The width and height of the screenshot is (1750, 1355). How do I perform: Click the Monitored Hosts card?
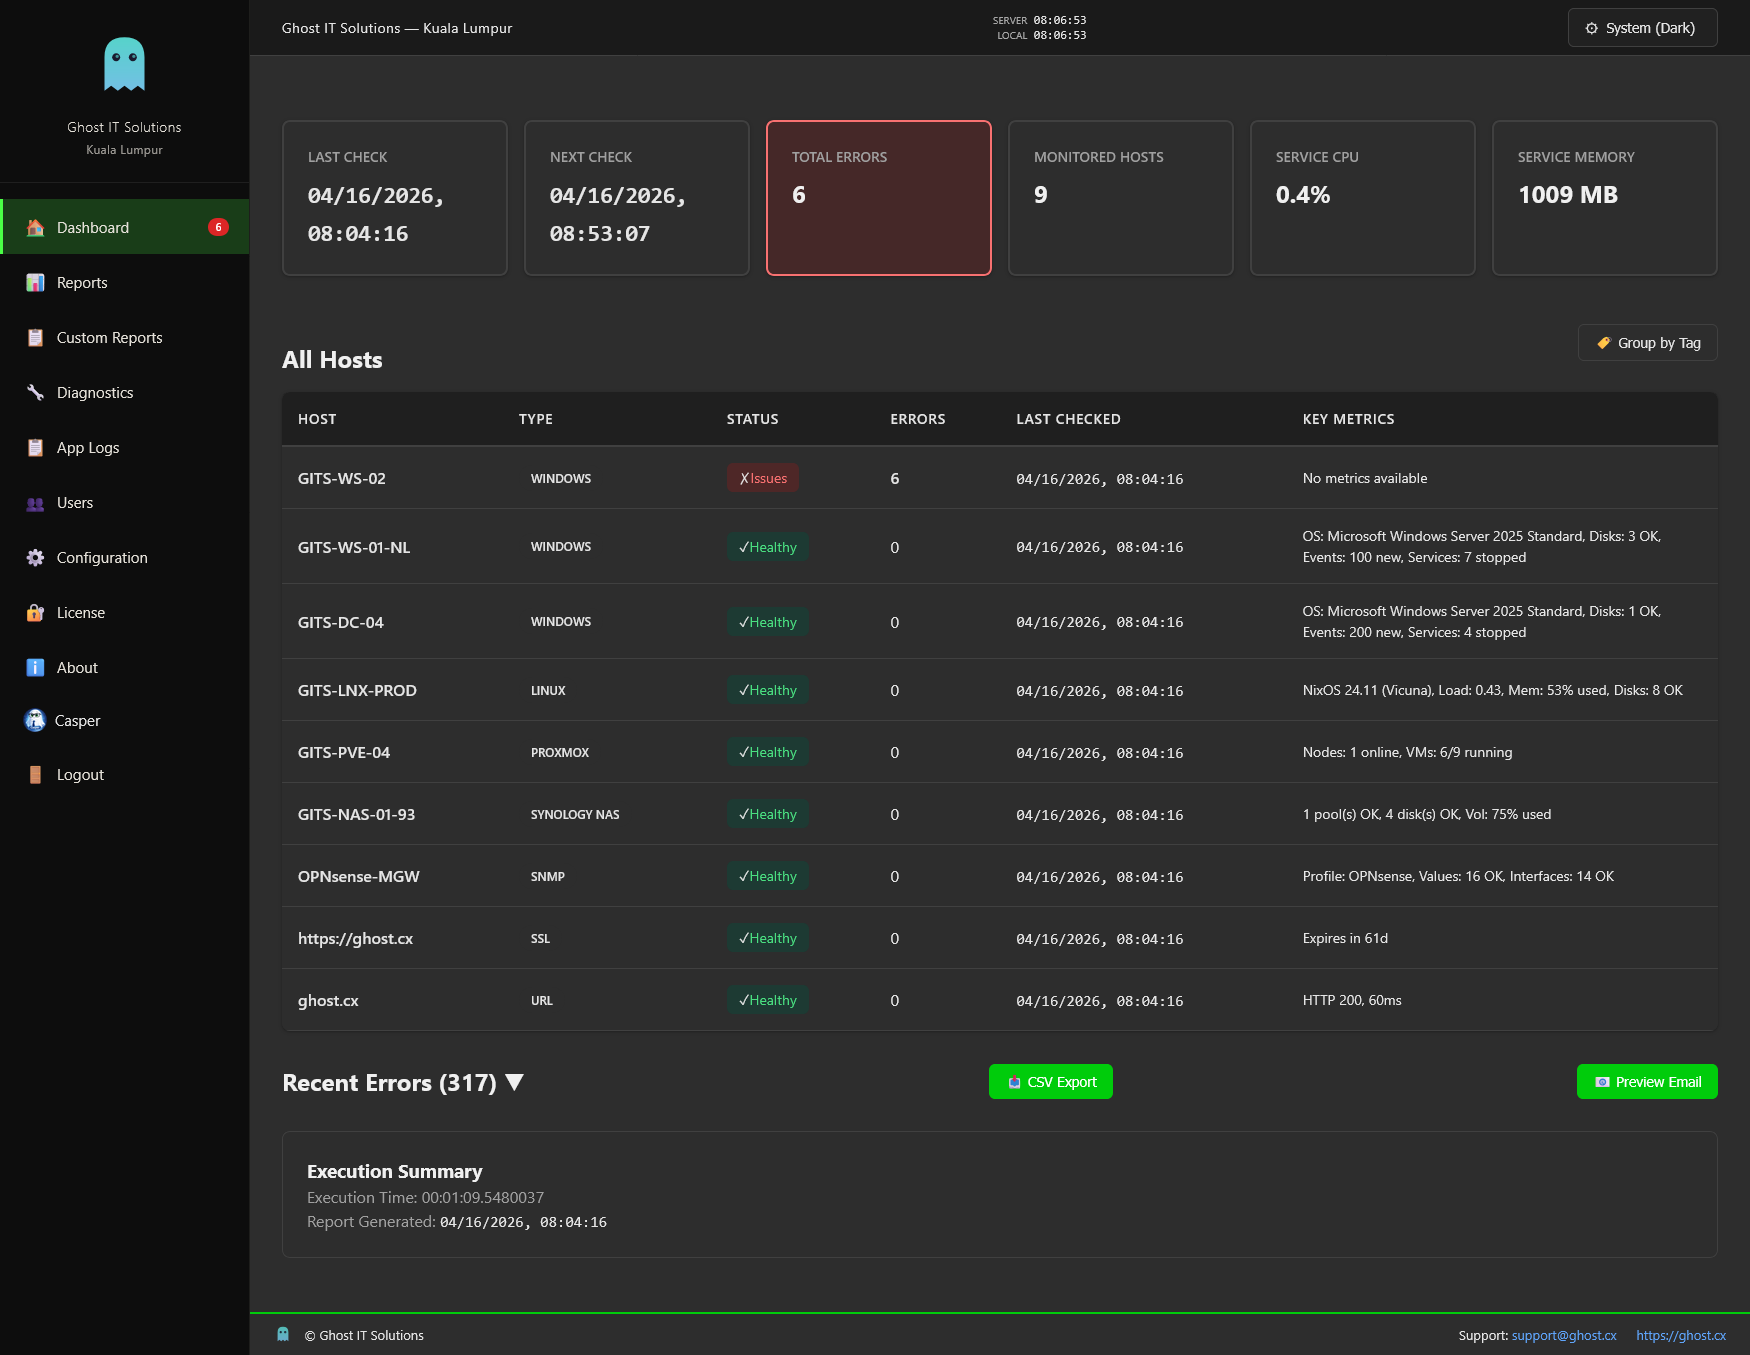point(1121,198)
